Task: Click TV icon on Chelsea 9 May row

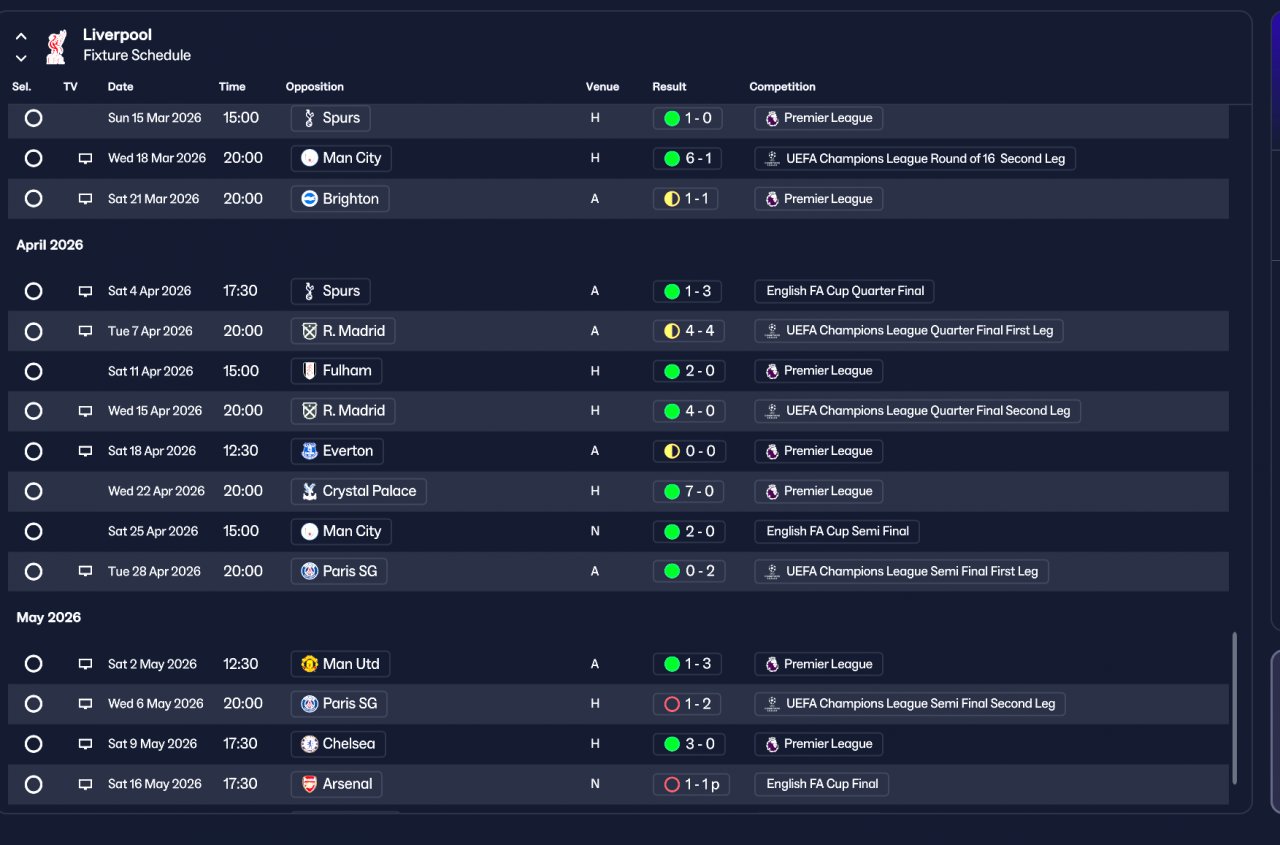Action: (x=85, y=744)
